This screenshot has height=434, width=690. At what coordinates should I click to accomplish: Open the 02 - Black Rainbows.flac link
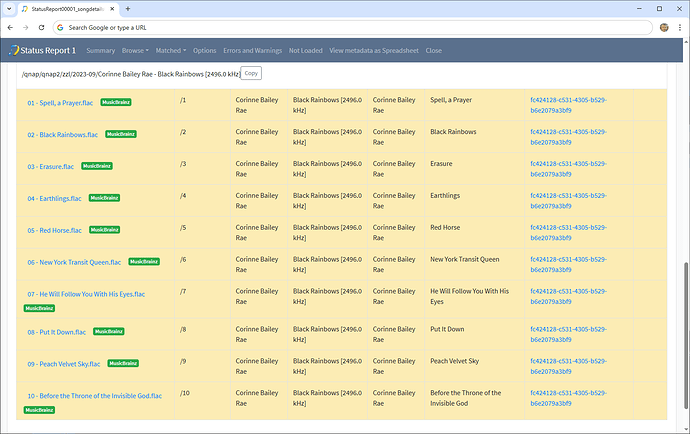click(62, 134)
